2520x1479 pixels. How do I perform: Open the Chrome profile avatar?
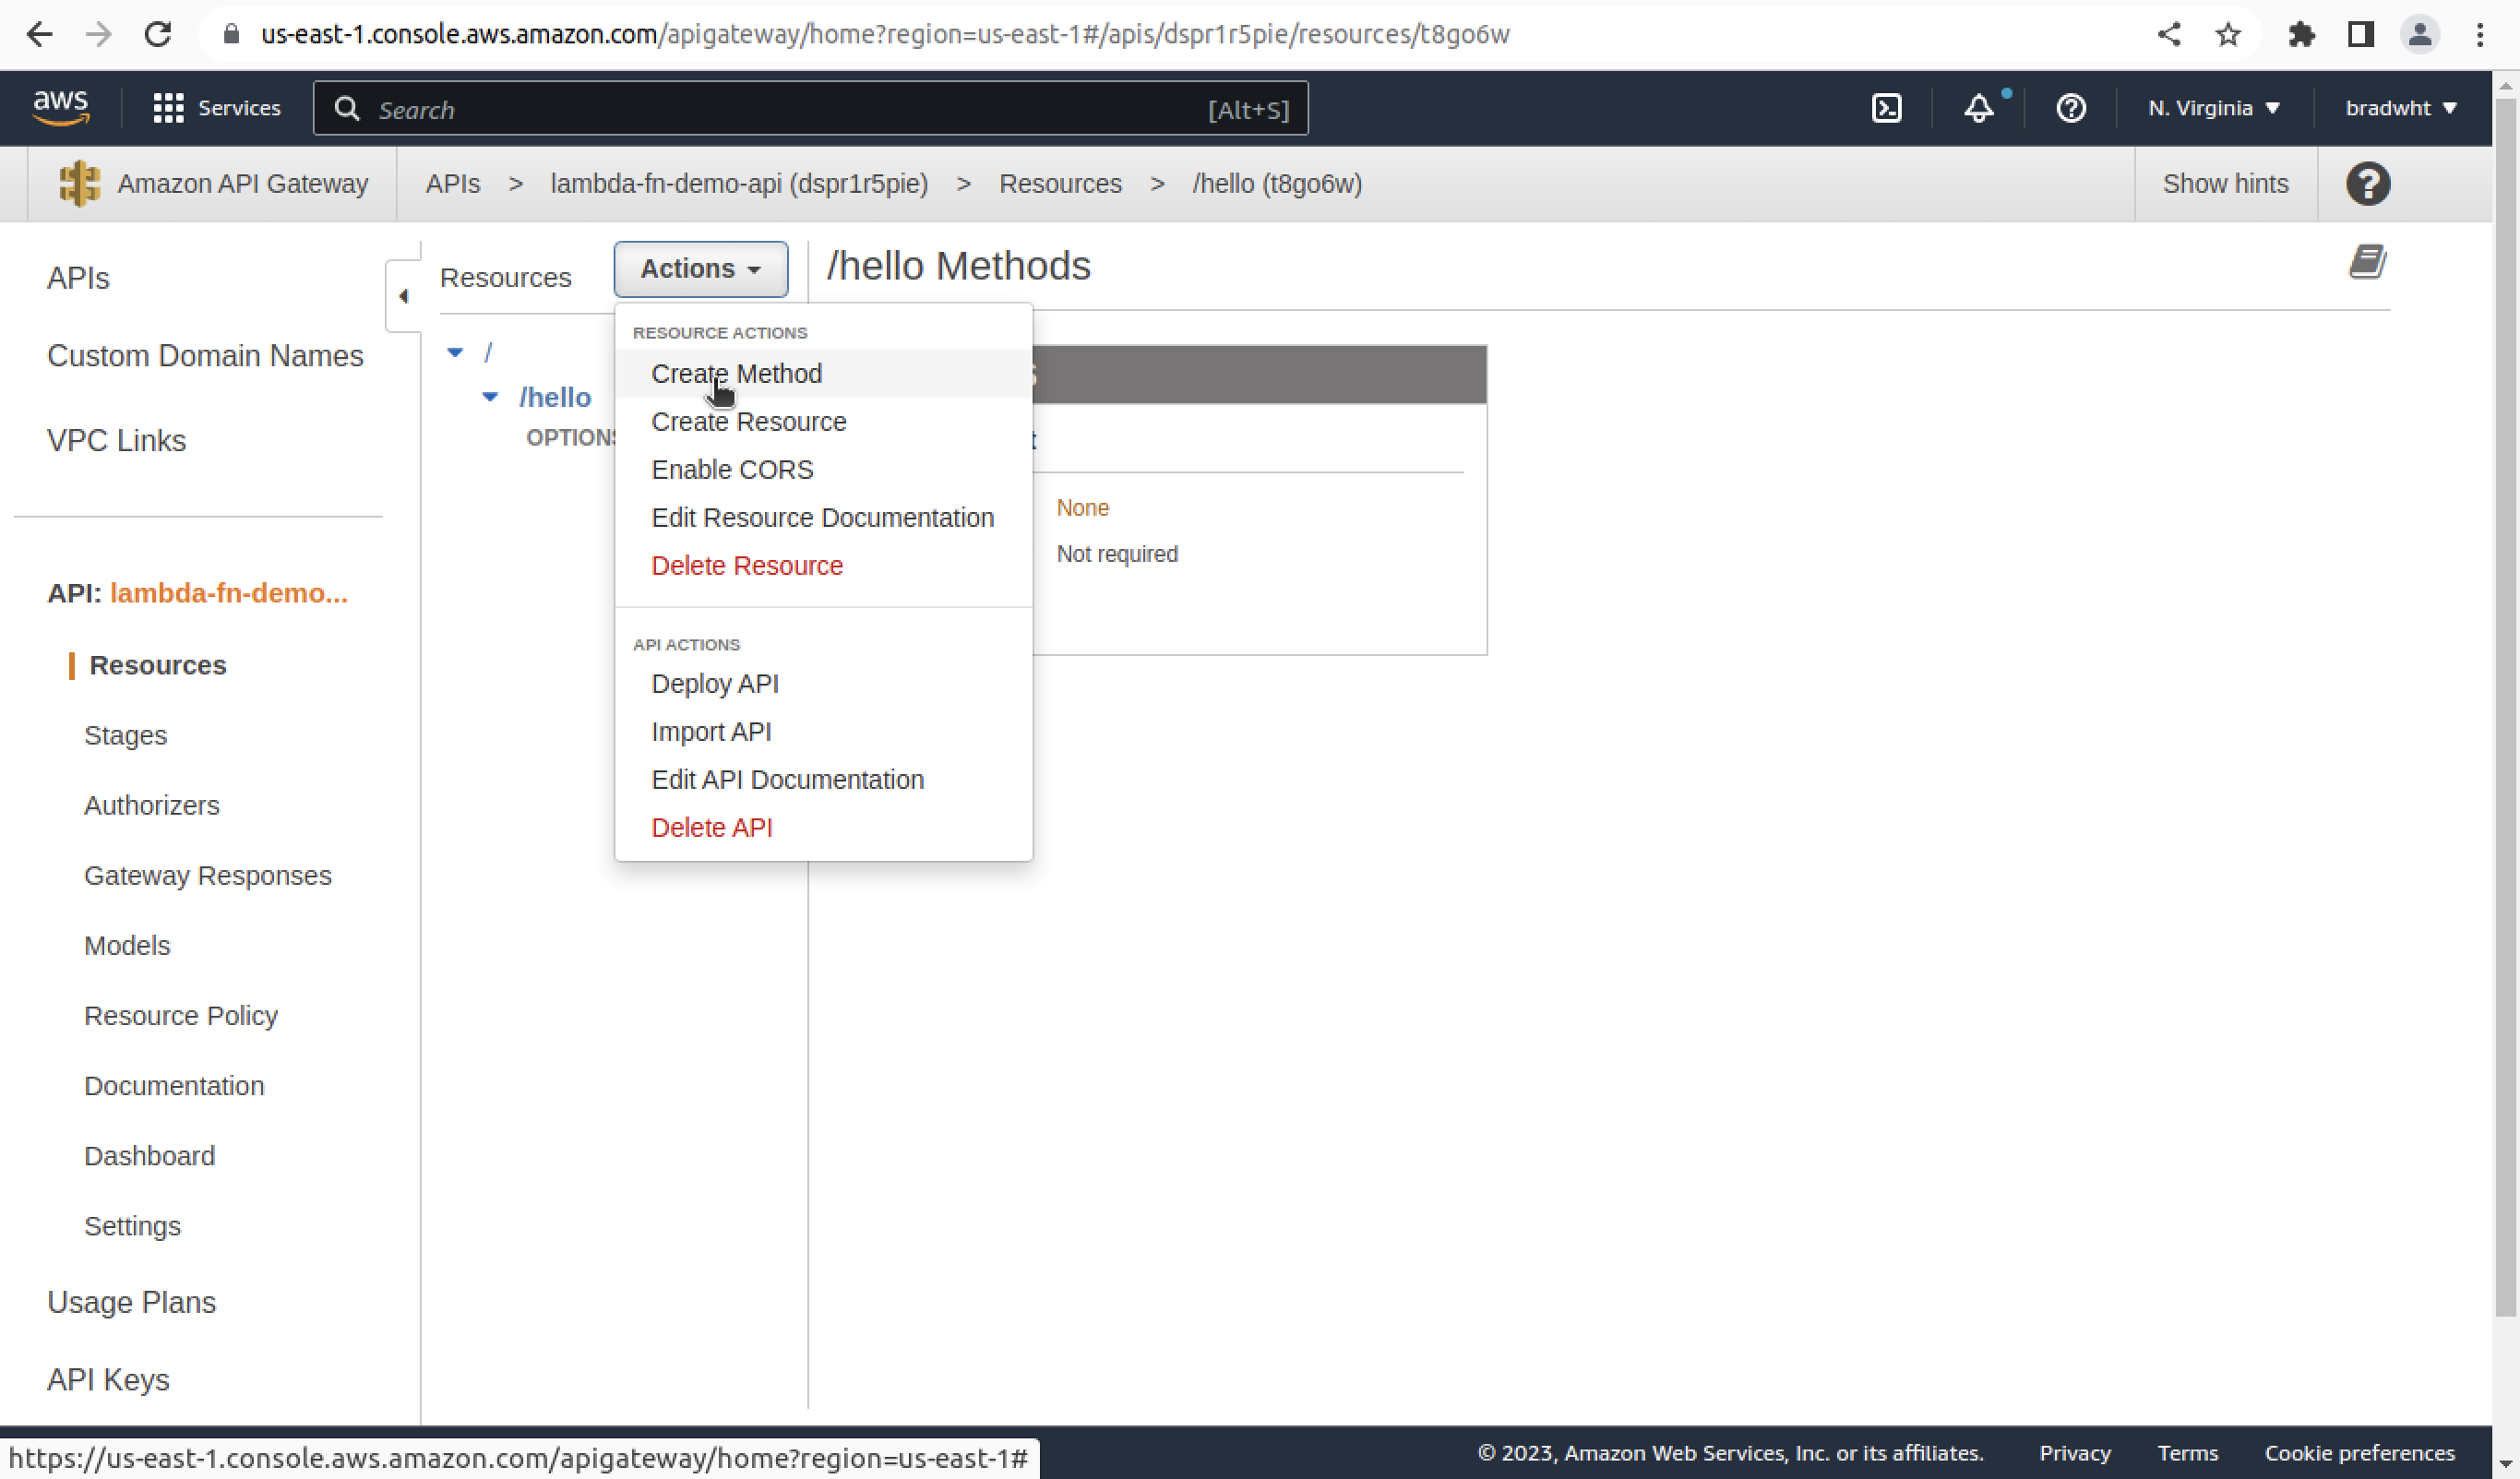click(2419, 34)
